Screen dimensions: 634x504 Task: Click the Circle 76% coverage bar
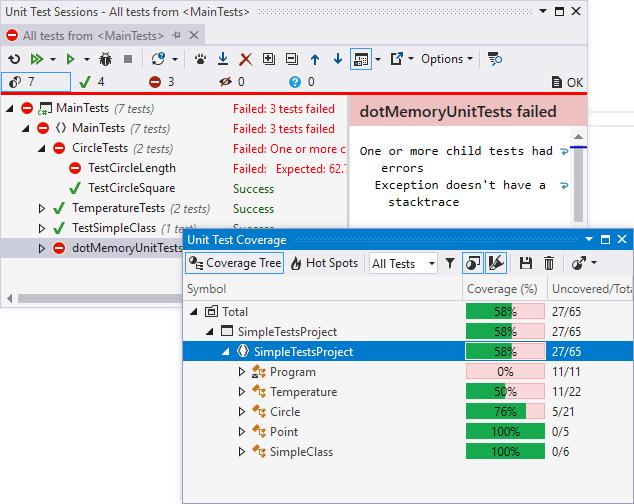tap(505, 412)
